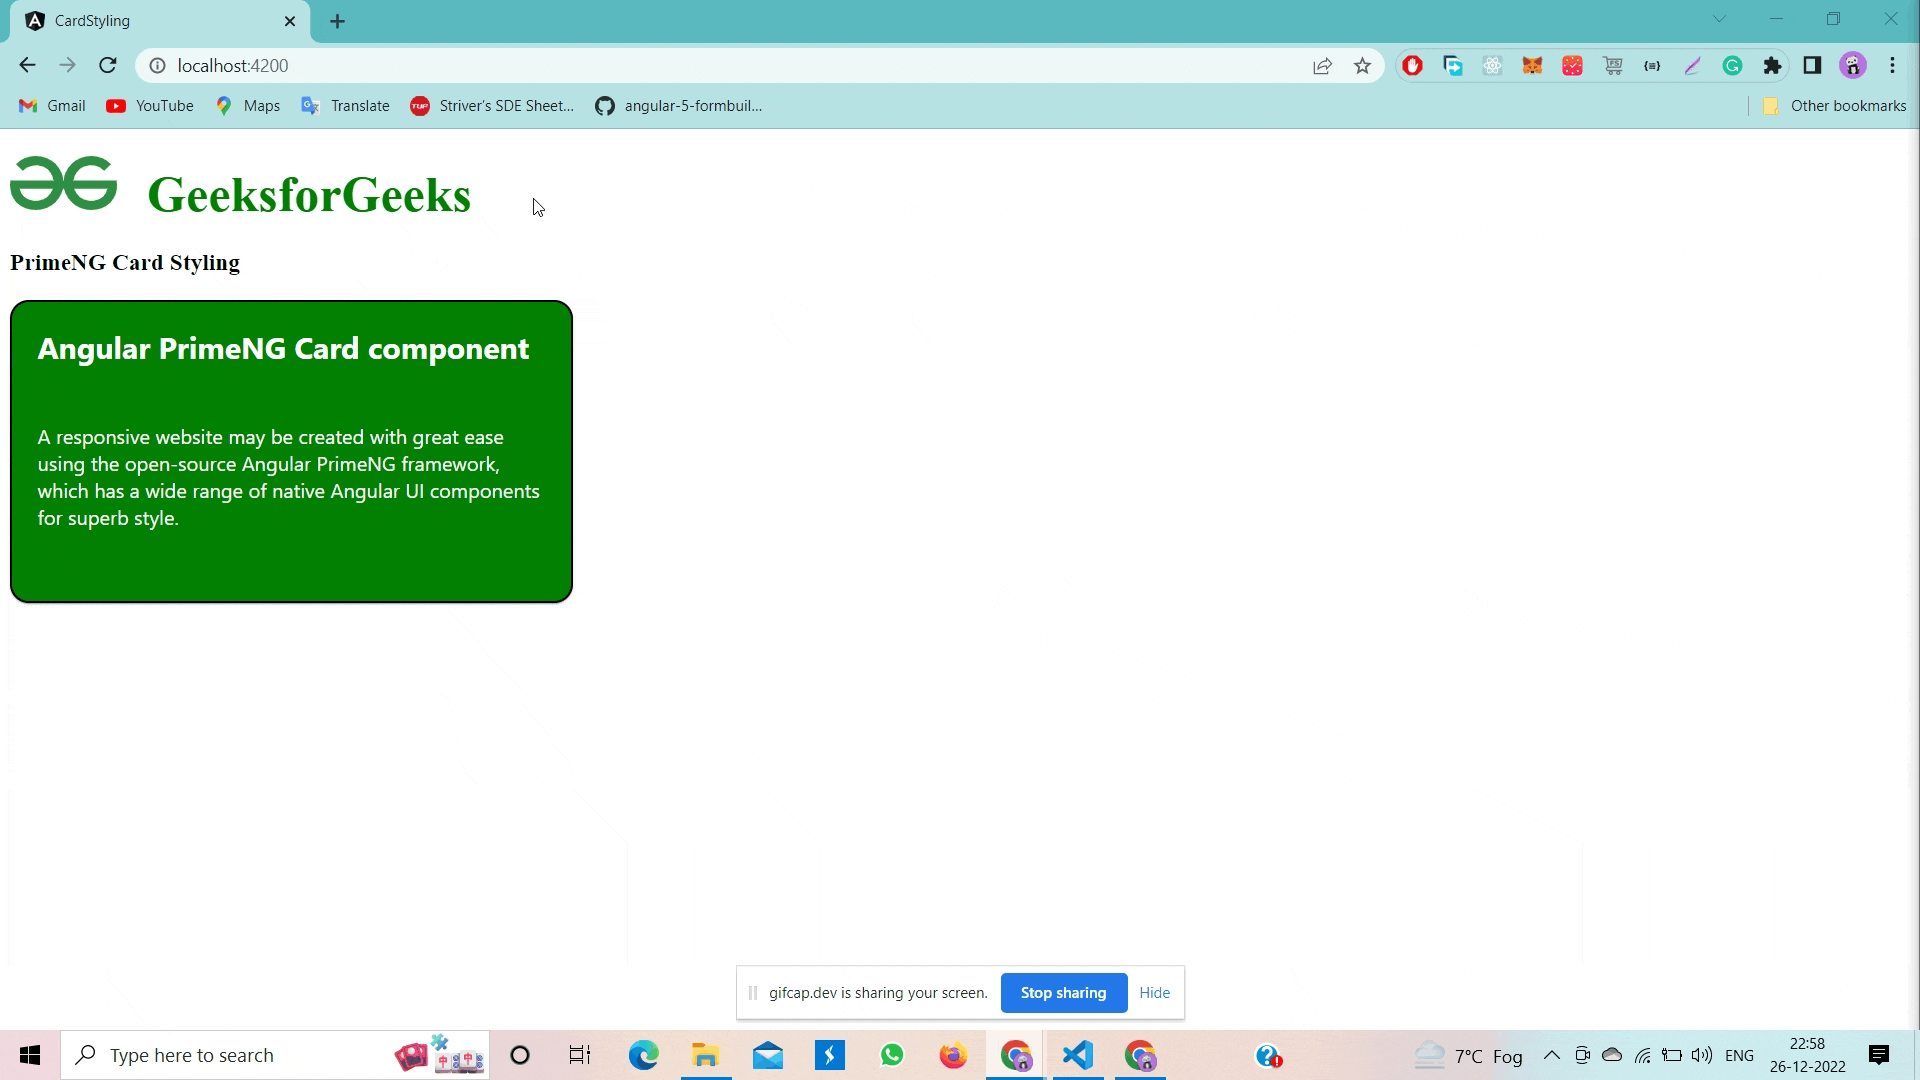Open a new browser tab
Viewport: 1920px width, 1080px height.
(x=338, y=21)
